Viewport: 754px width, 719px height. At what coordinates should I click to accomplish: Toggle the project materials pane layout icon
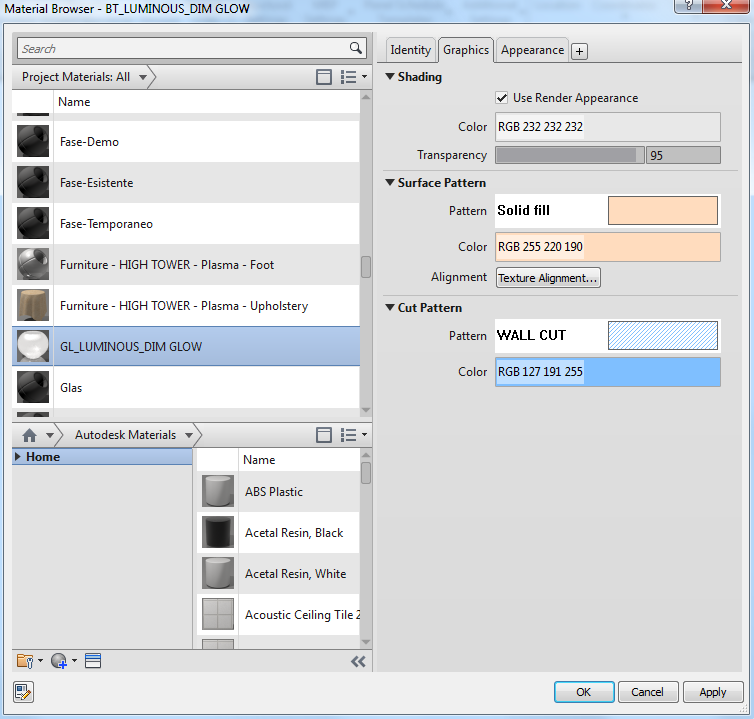click(323, 77)
